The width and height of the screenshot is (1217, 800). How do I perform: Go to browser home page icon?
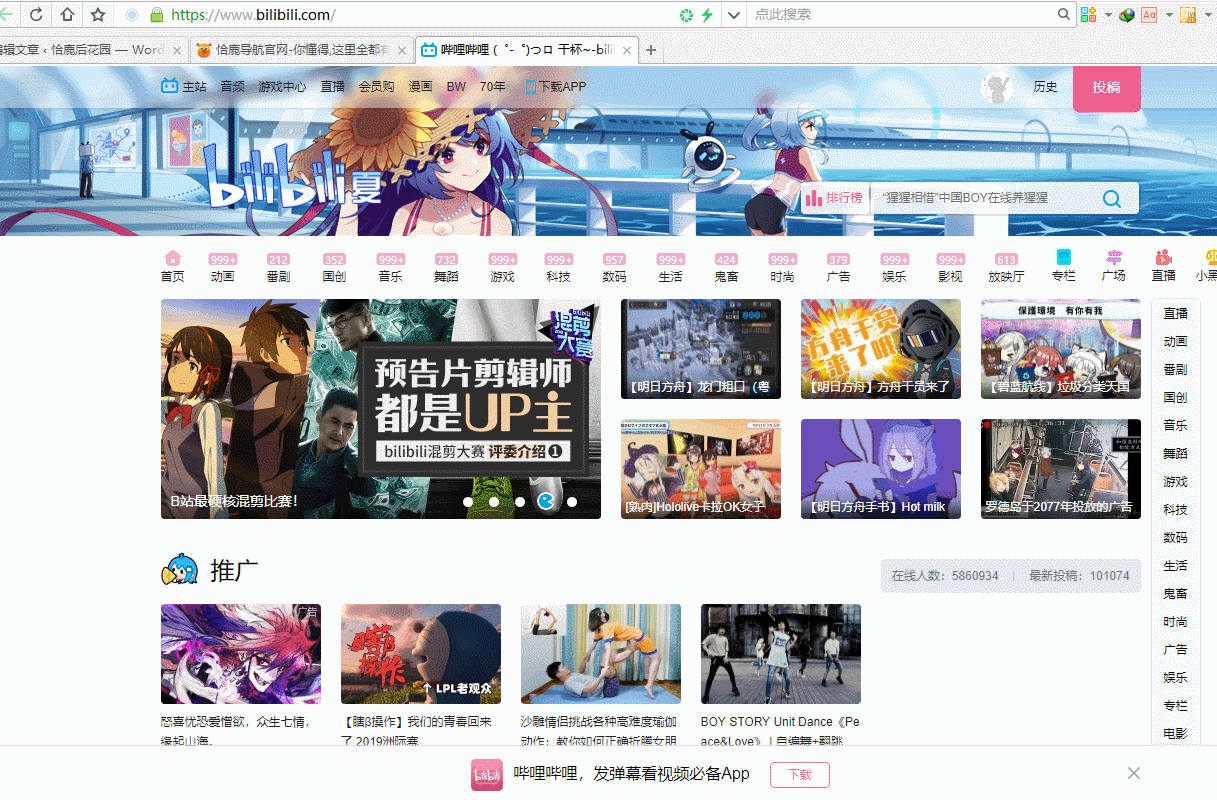[x=67, y=15]
